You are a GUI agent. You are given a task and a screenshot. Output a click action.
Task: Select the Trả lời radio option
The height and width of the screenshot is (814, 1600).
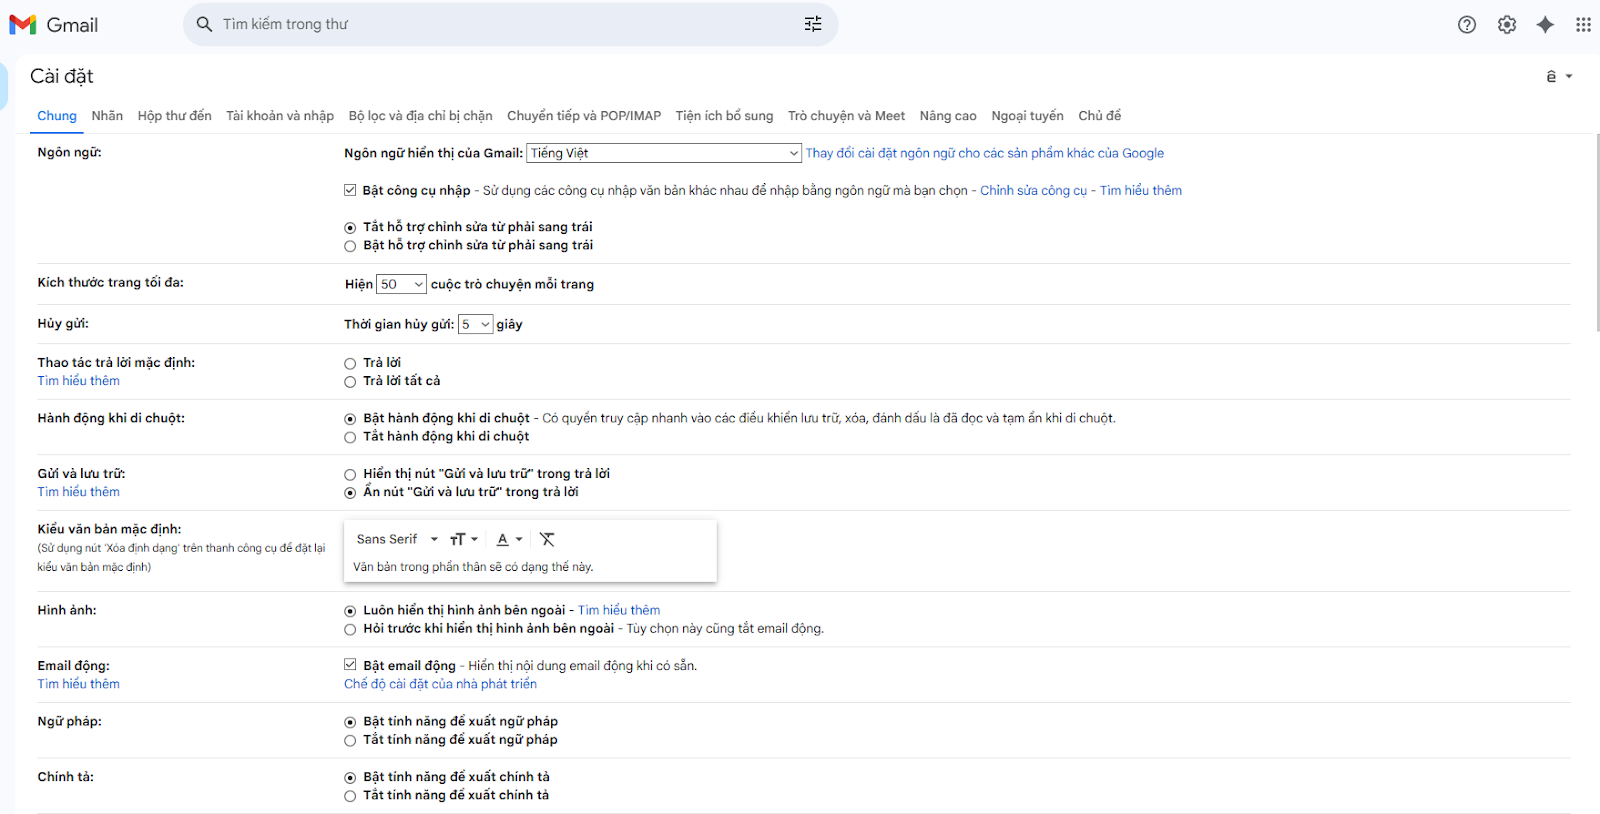click(x=350, y=364)
